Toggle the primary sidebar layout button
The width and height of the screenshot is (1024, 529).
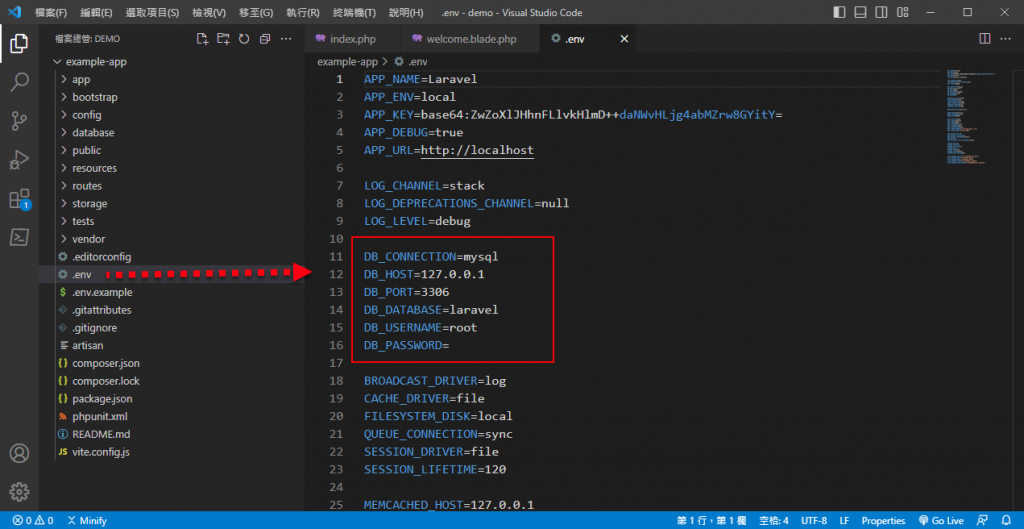click(x=839, y=12)
